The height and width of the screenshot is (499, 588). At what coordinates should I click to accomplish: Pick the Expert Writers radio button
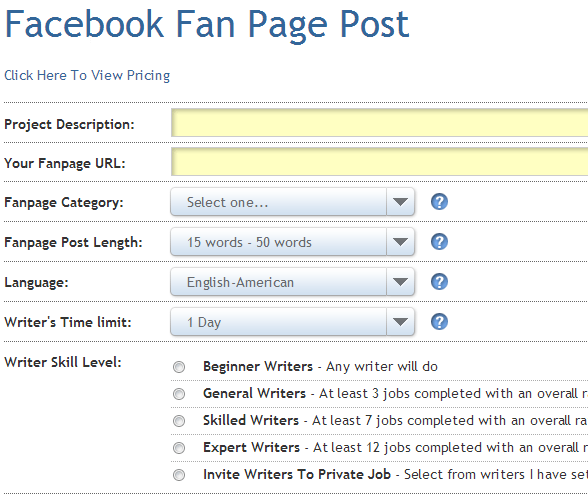179,448
